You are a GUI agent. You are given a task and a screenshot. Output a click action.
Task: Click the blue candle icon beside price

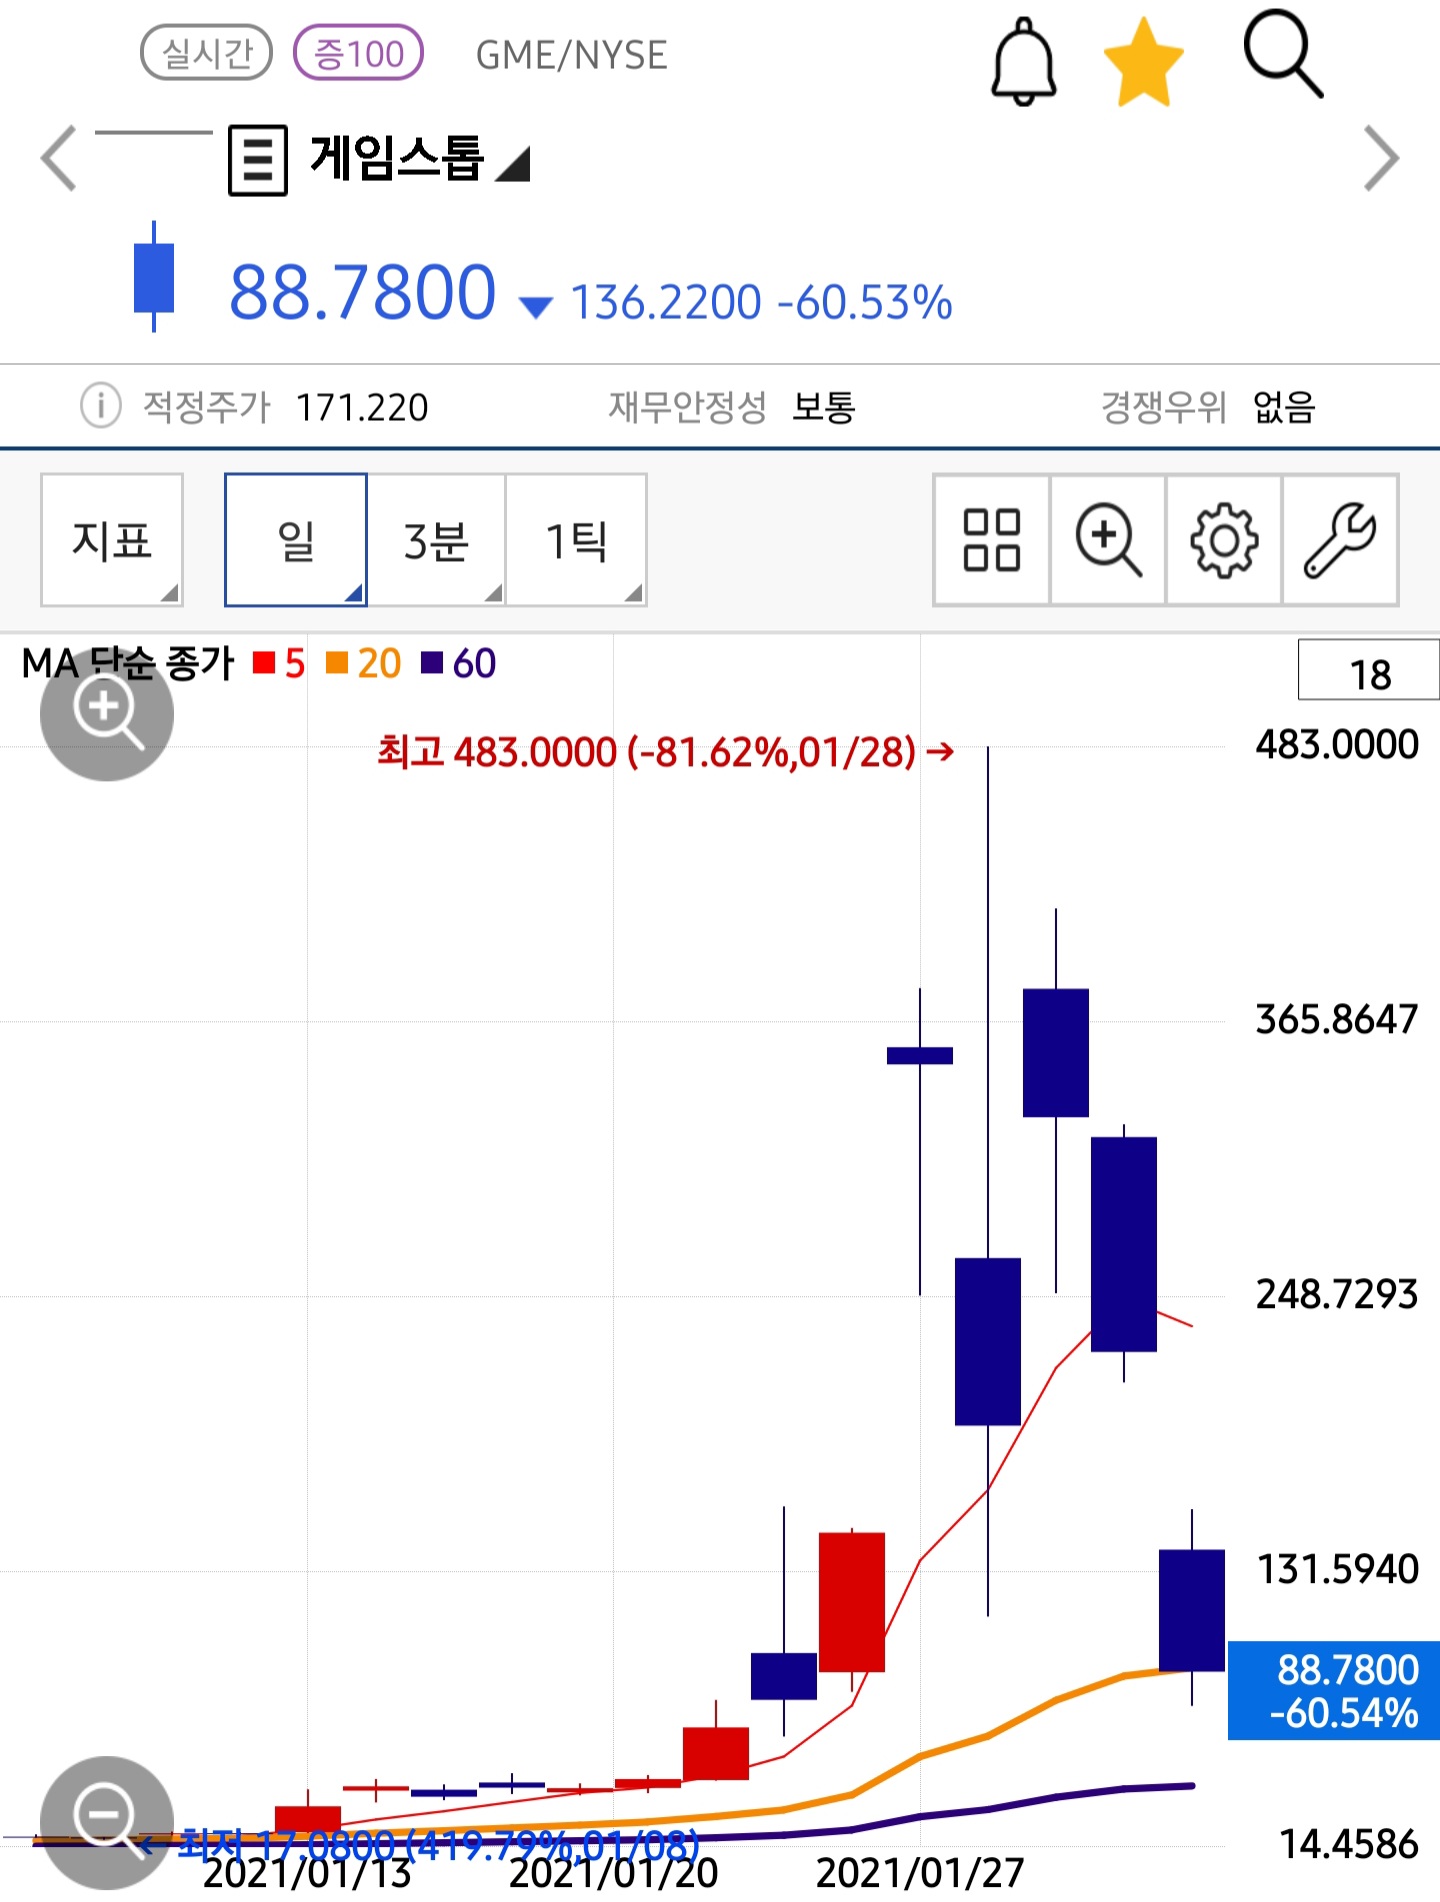point(154,277)
